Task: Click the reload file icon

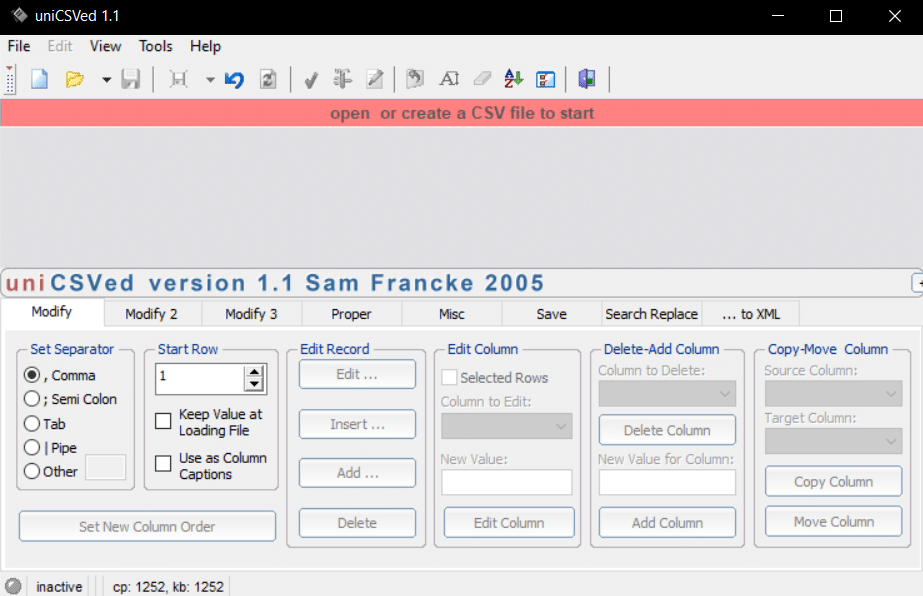Action: pyautogui.click(x=268, y=79)
